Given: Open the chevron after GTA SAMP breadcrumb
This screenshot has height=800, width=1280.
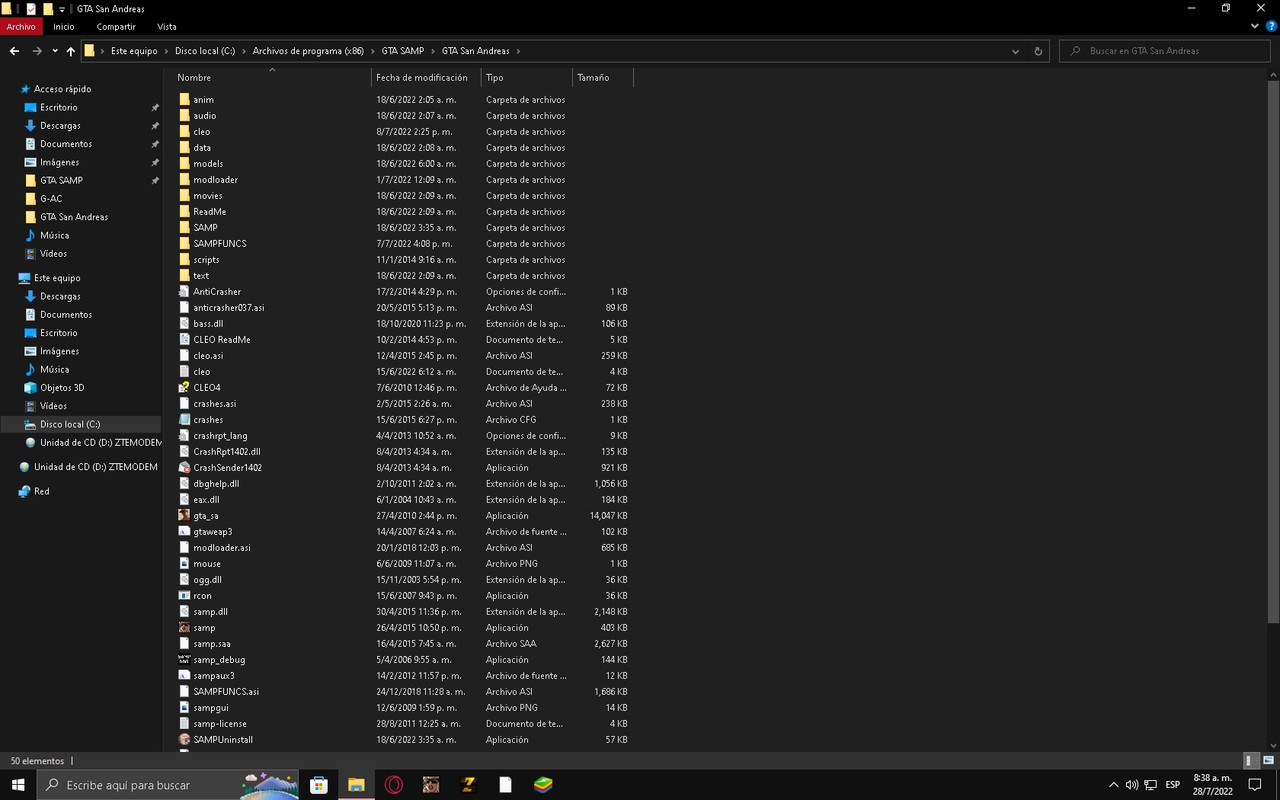Looking at the screenshot, I should pyautogui.click(x=433, y=51).
